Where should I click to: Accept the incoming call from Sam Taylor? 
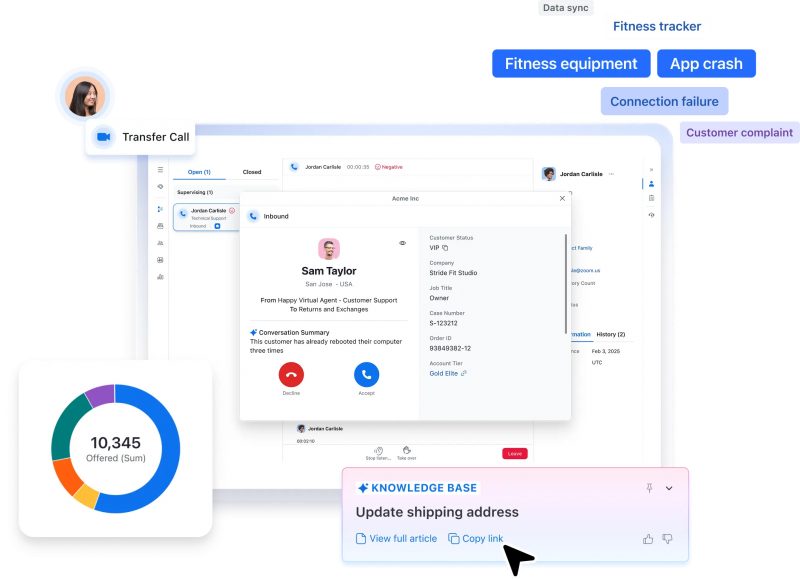[366, 375]
